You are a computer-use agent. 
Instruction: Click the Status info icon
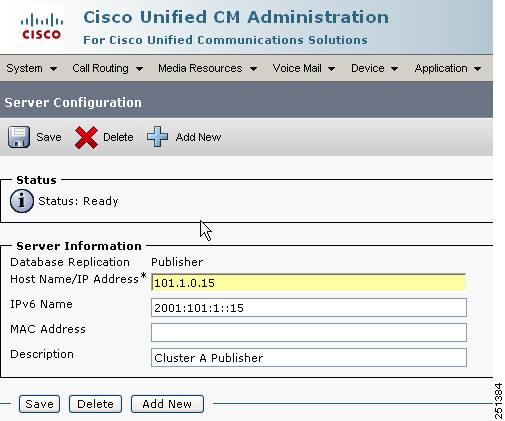(22, 201)
